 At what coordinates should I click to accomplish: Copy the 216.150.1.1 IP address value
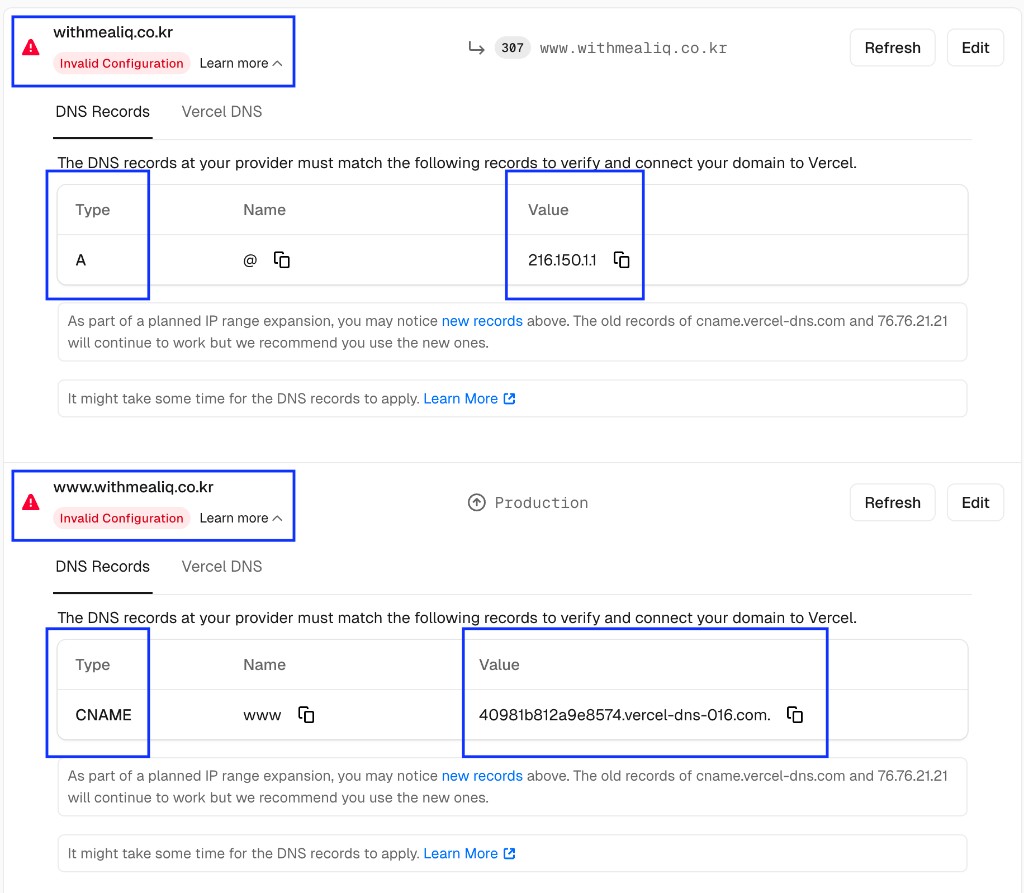click(621, 260)
